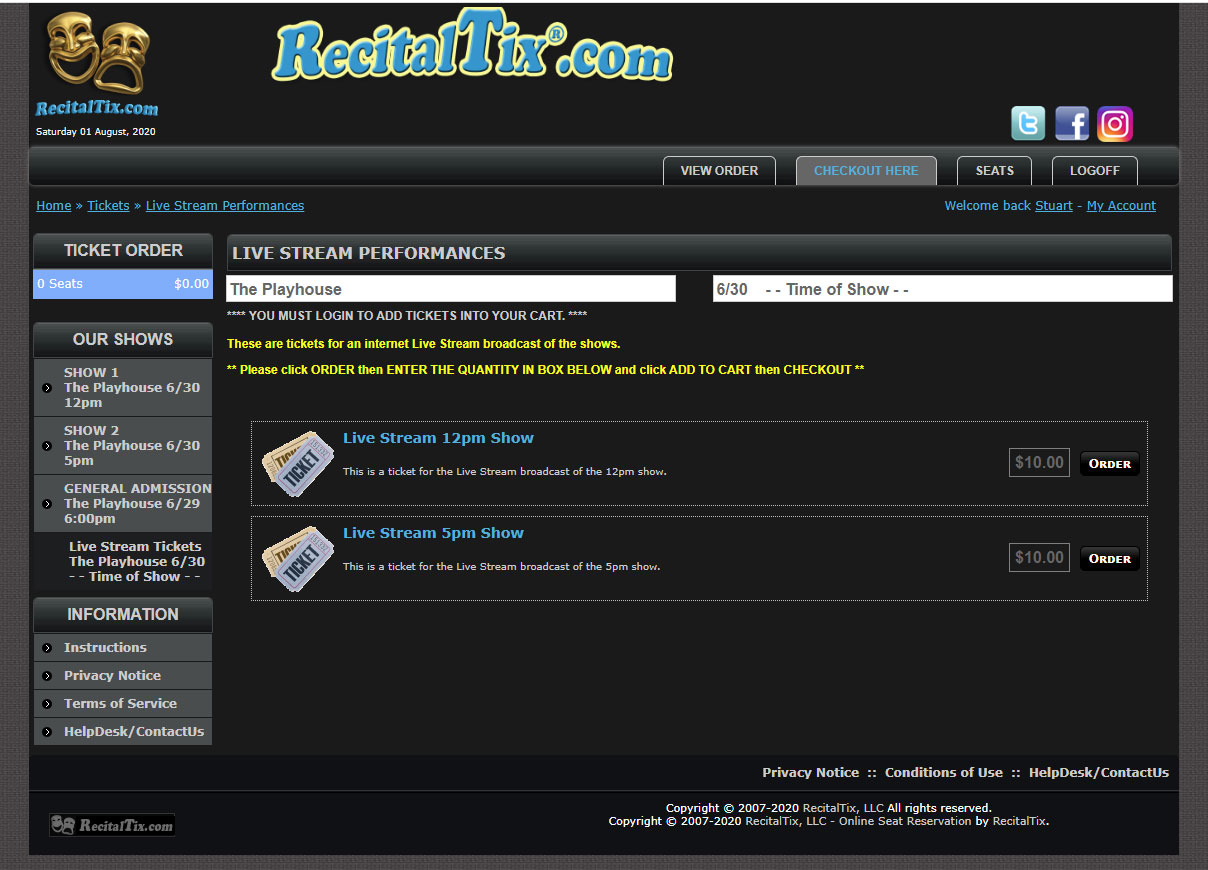Order the Live Stream 12pm Show ticket

(1110, 464)
